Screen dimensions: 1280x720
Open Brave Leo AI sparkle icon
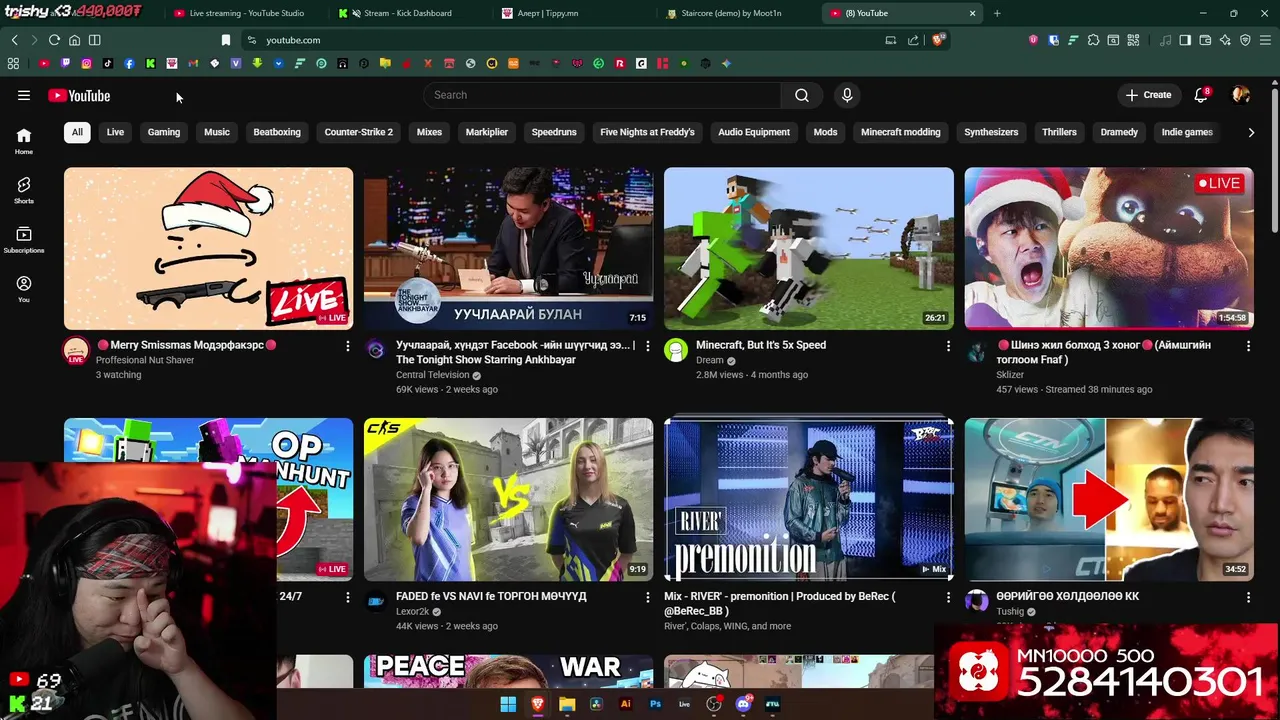tap(1225, 40)
